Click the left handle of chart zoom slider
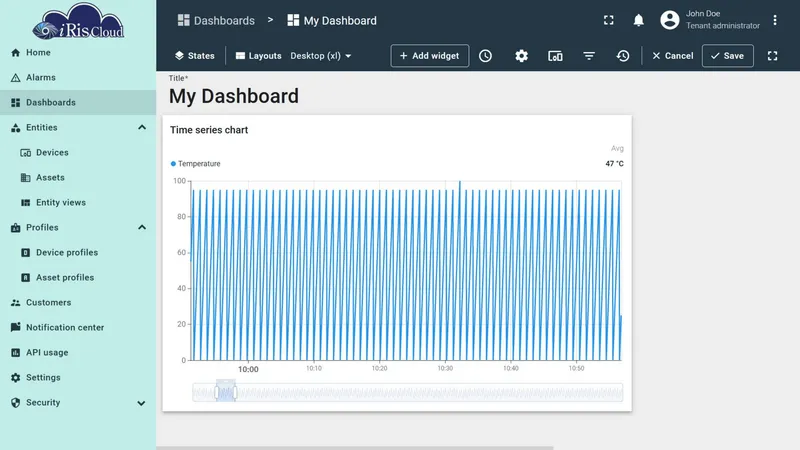This screenshot has width=800, height=450. [x=217, y=392]
